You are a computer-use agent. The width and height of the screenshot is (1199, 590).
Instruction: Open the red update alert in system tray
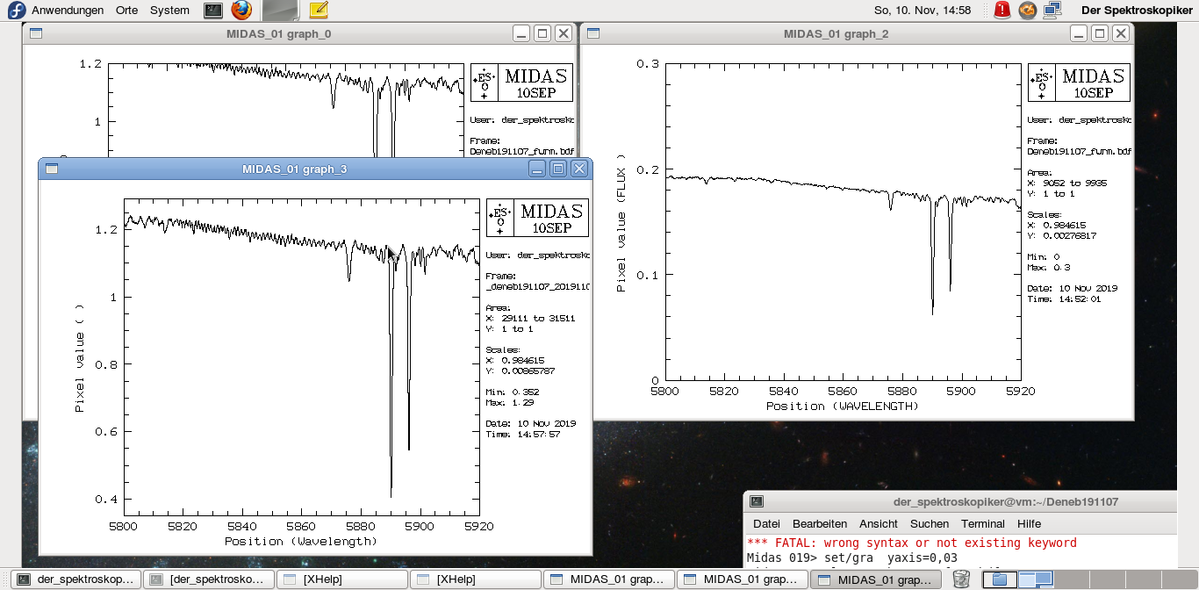(1001, 10)
